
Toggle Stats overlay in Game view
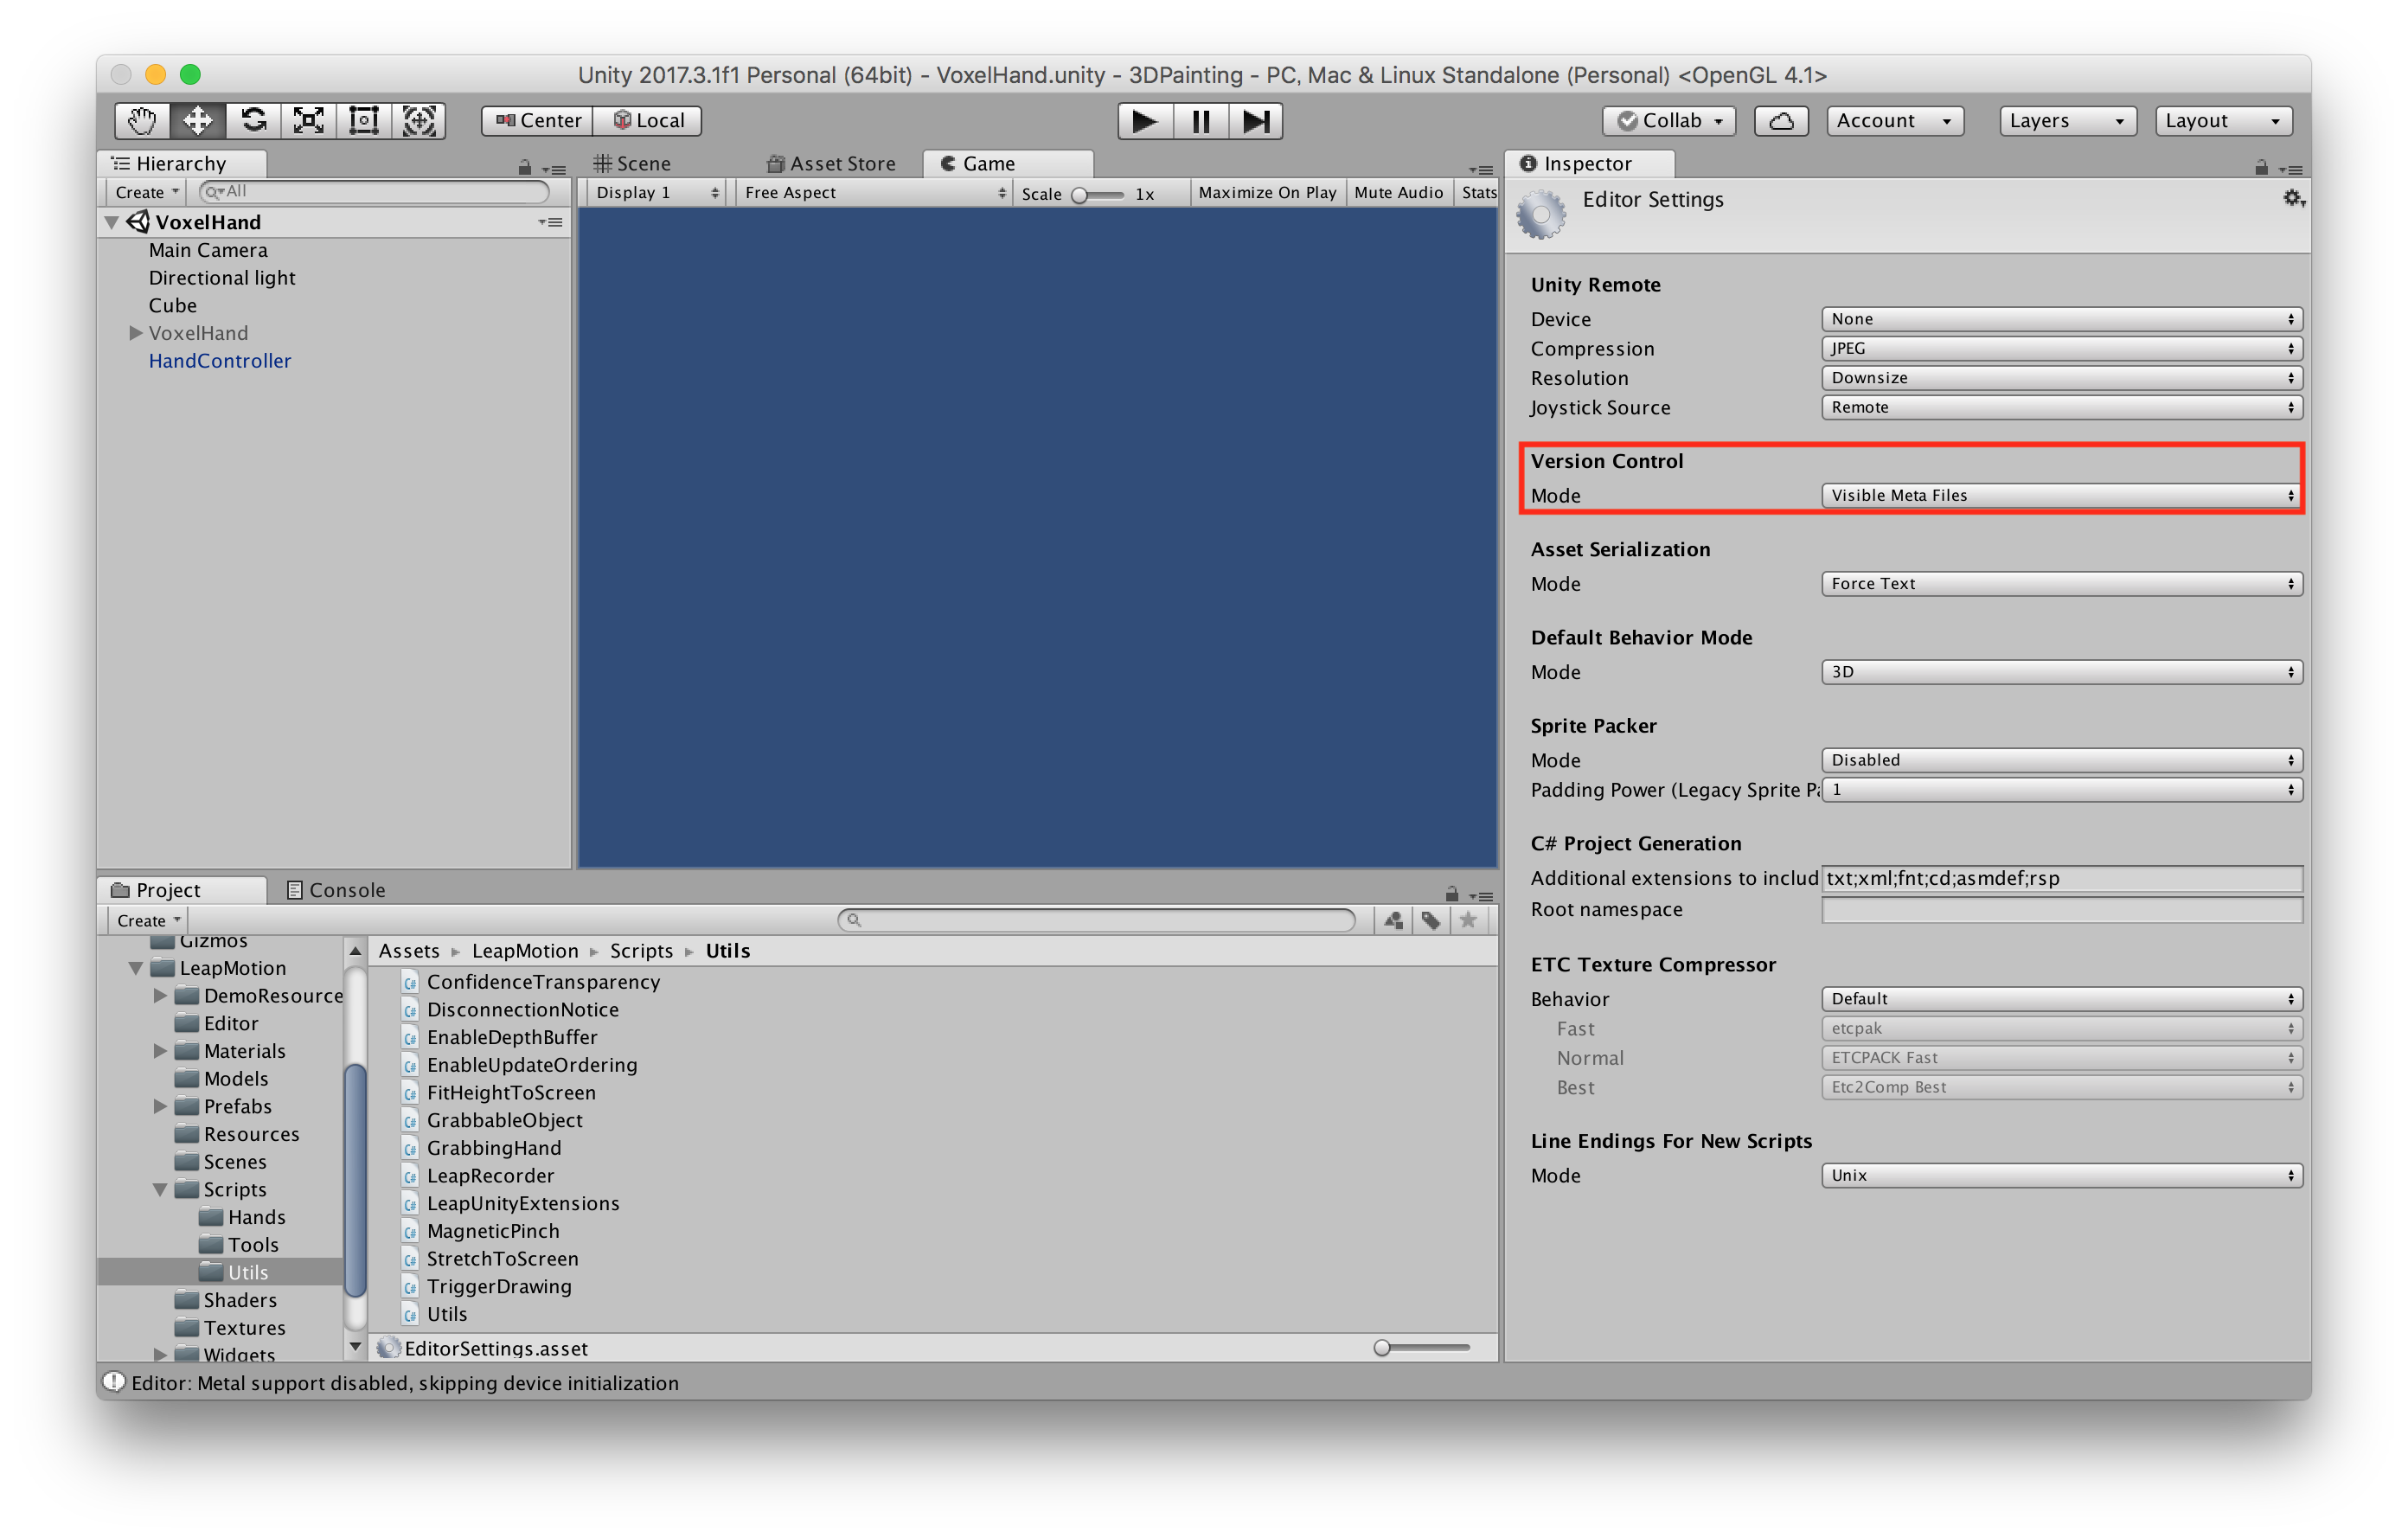[1477, 192]
